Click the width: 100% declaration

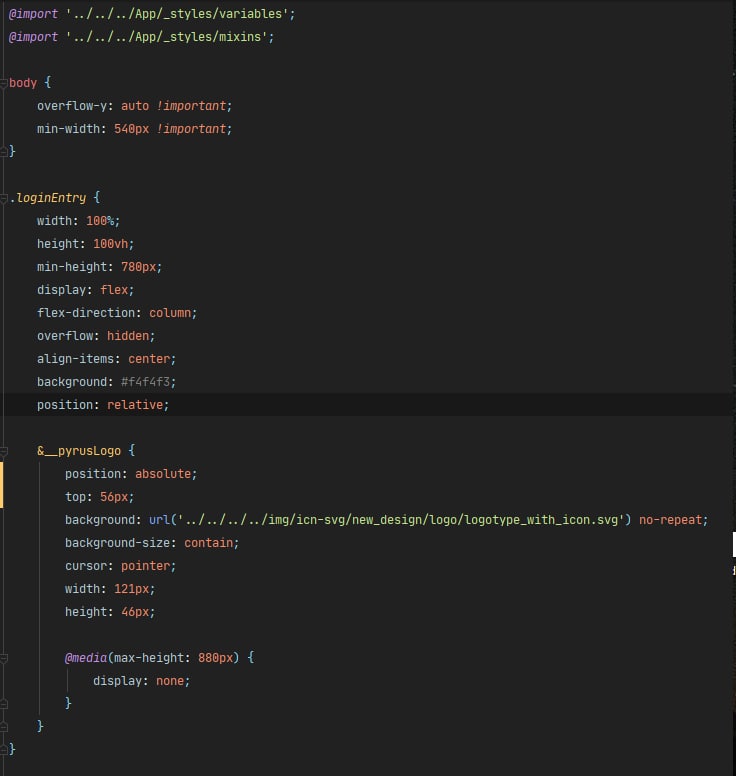pos(78,221)
